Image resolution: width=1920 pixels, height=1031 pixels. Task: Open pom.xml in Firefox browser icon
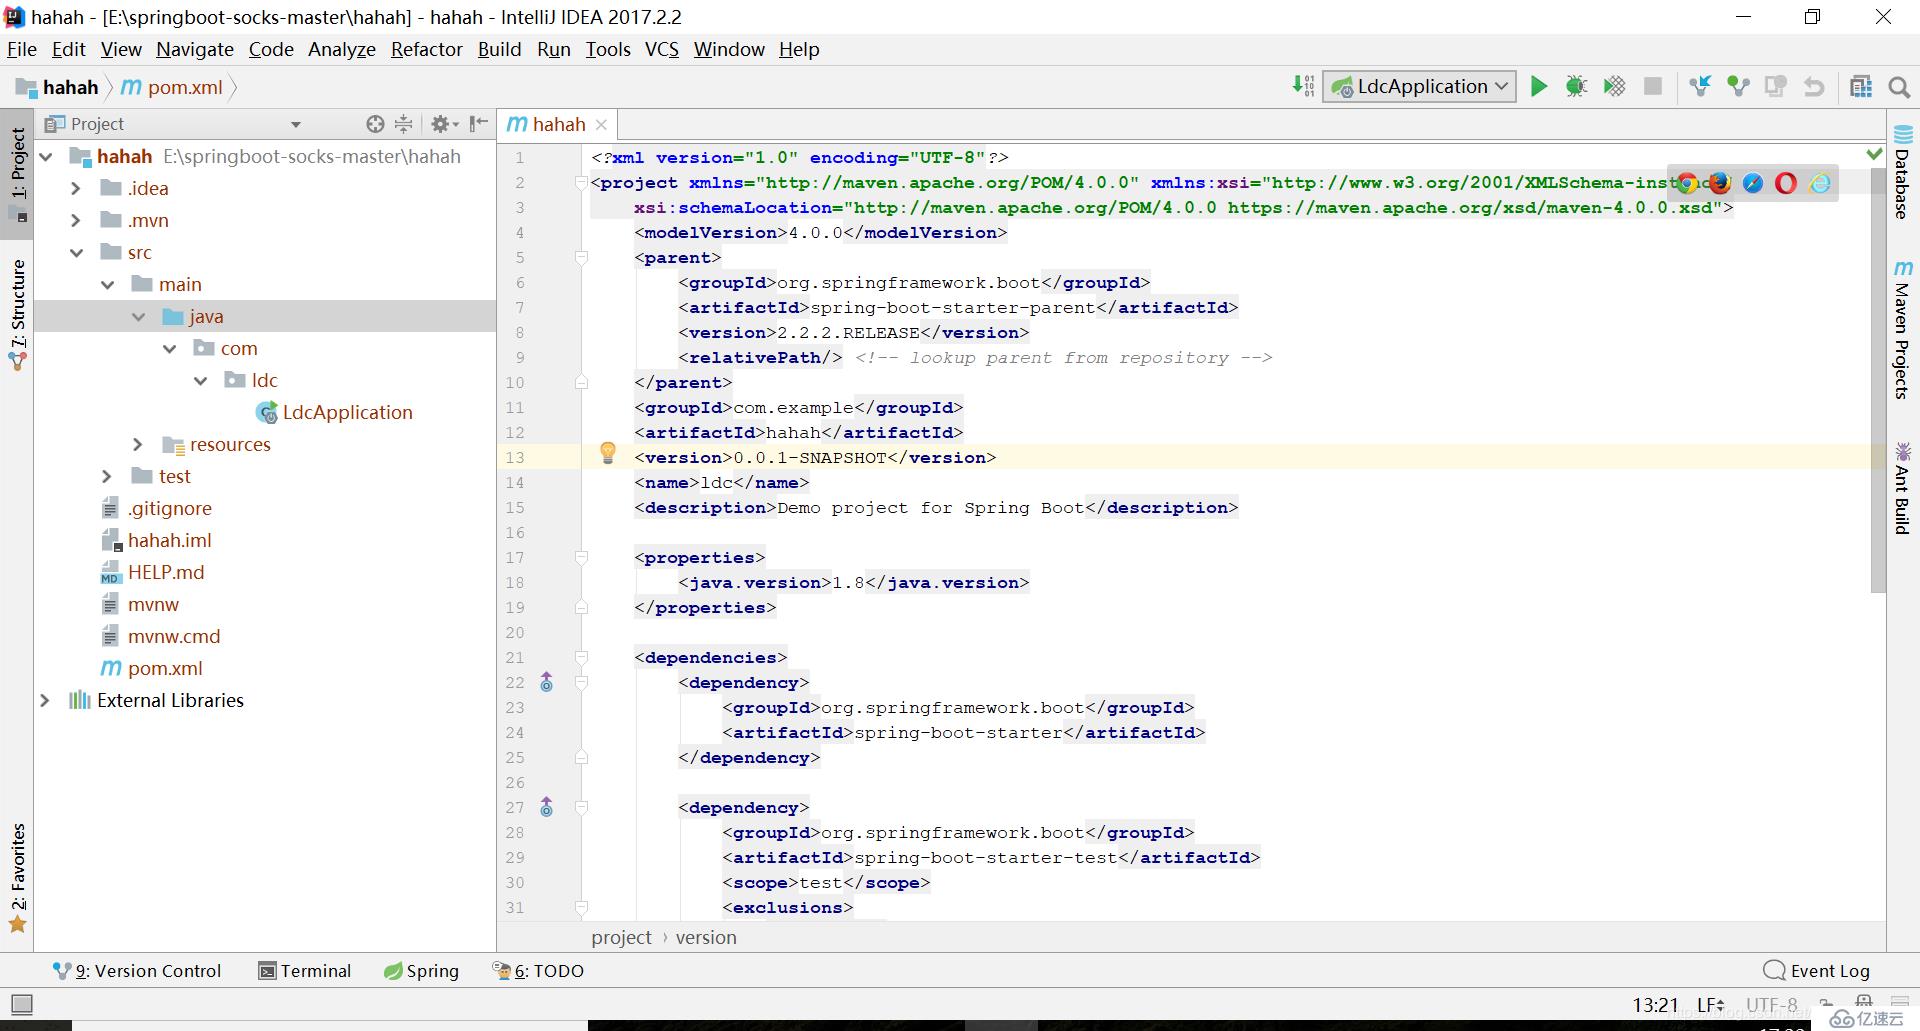pos(1720,183)
